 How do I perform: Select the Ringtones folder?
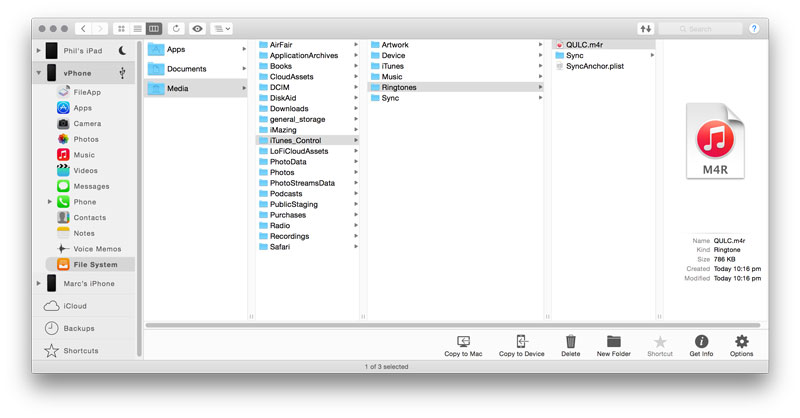tap(455, 87)
